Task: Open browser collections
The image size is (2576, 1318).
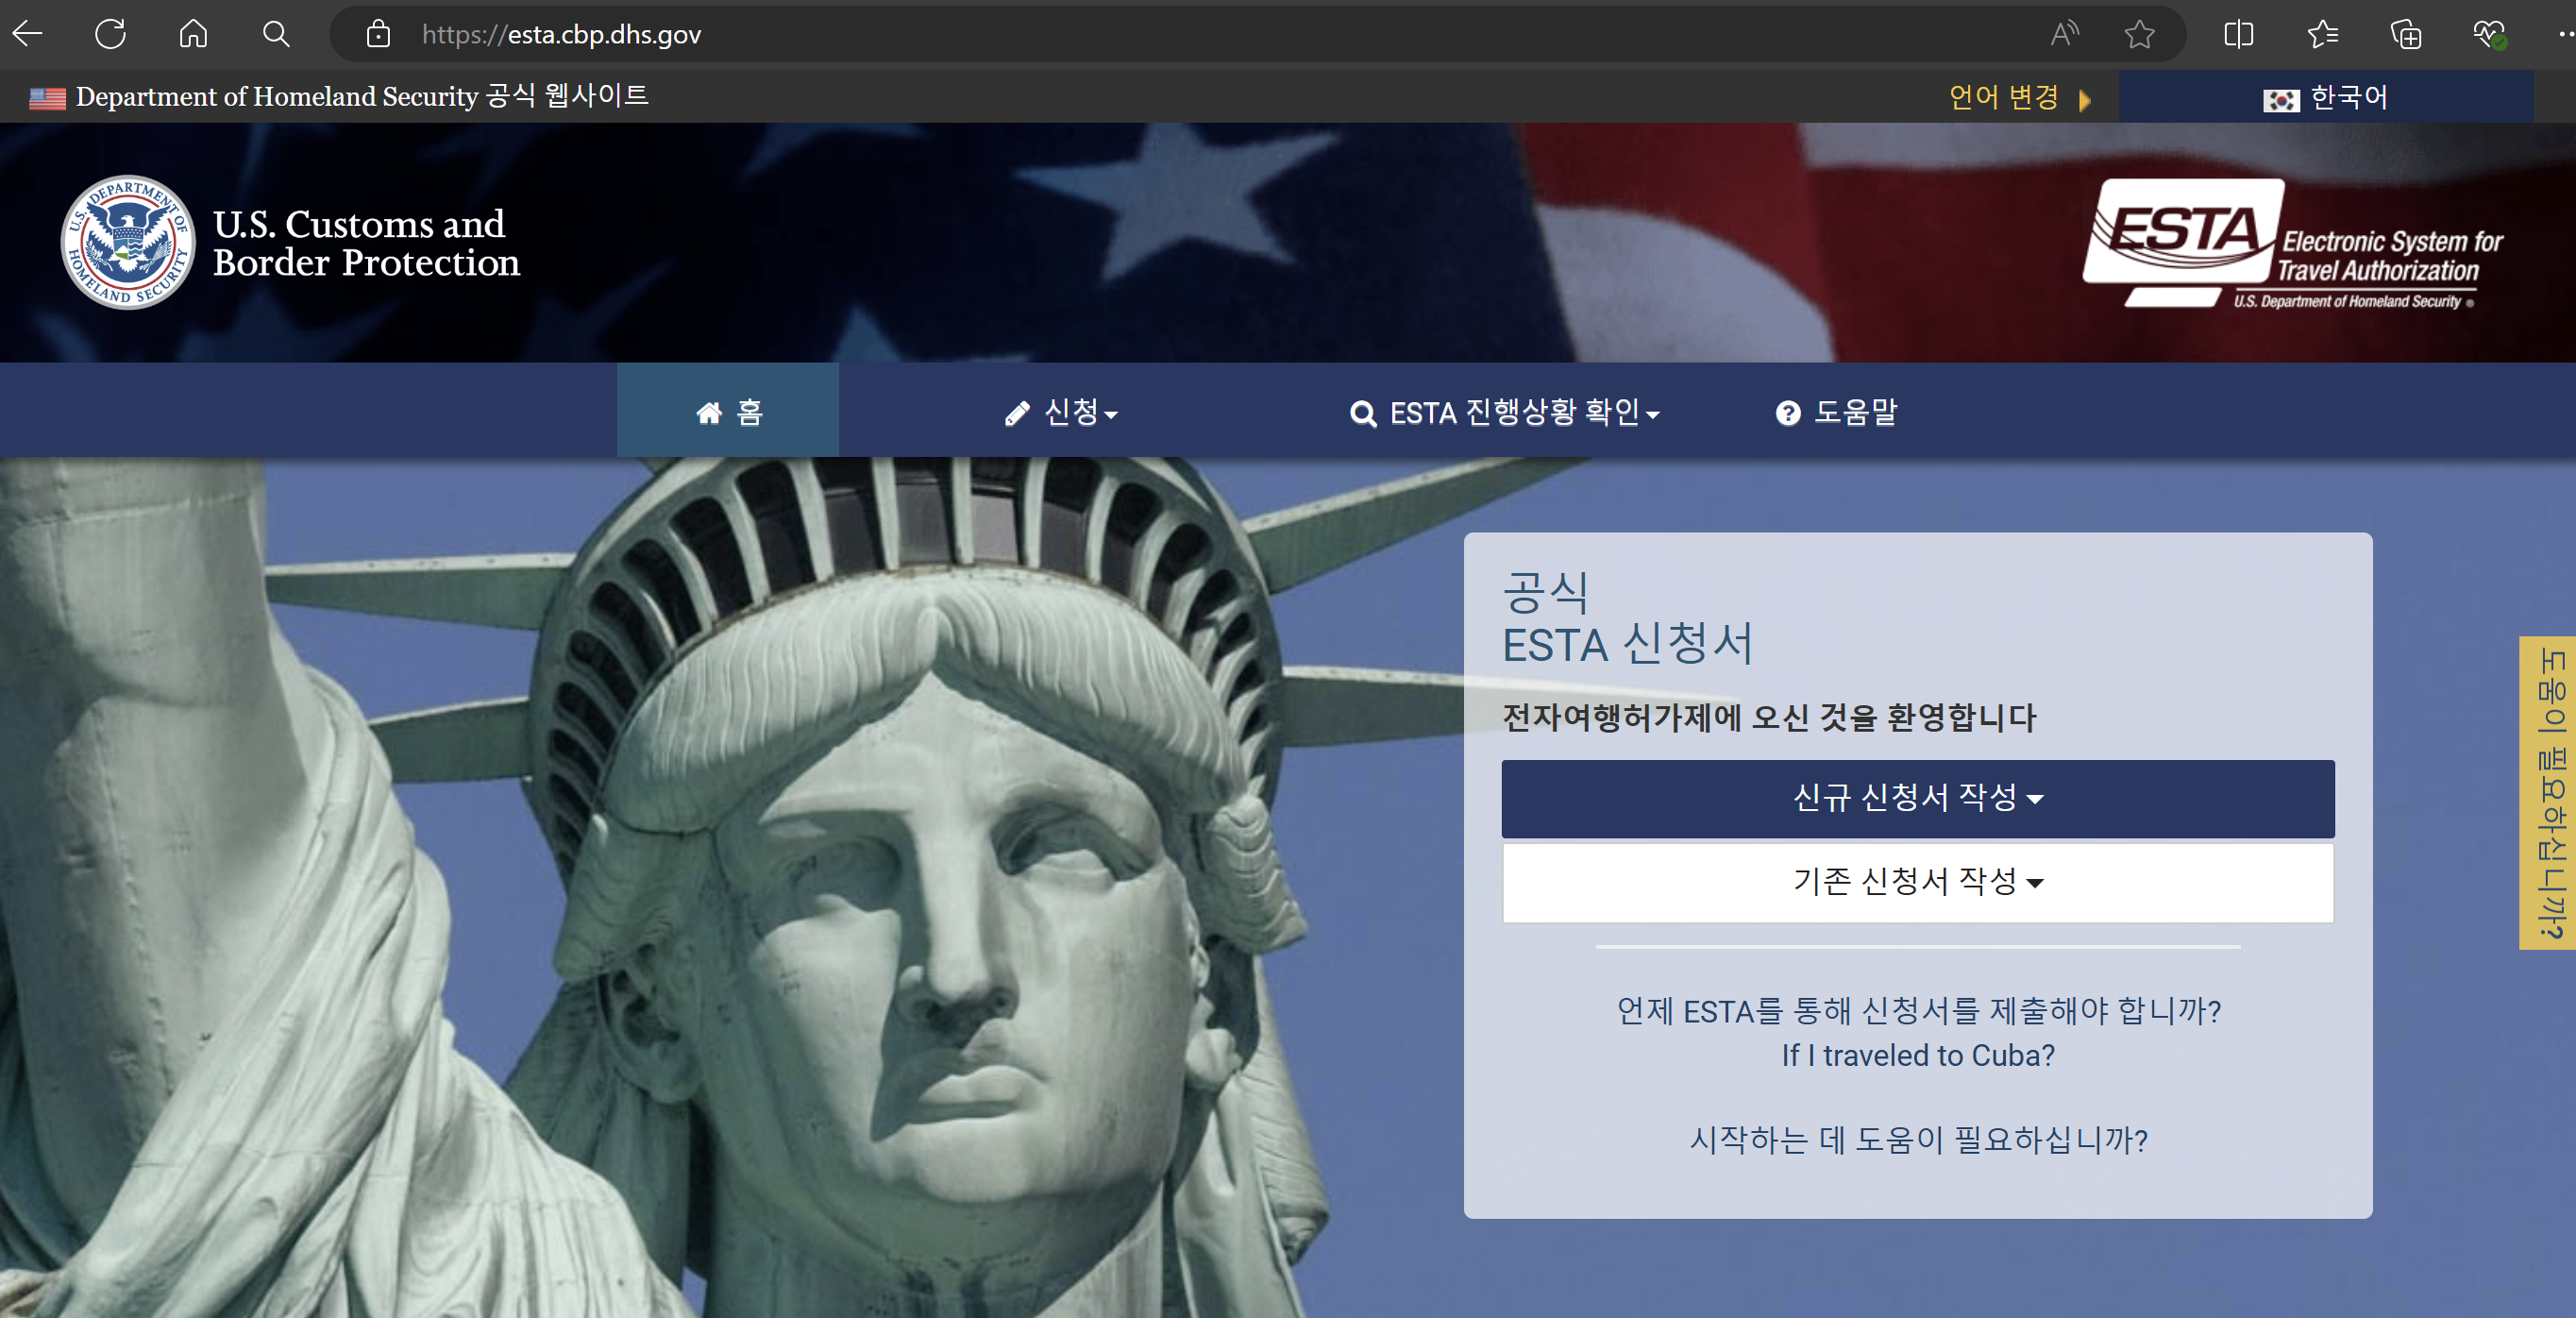Action: coord(2405,34)
